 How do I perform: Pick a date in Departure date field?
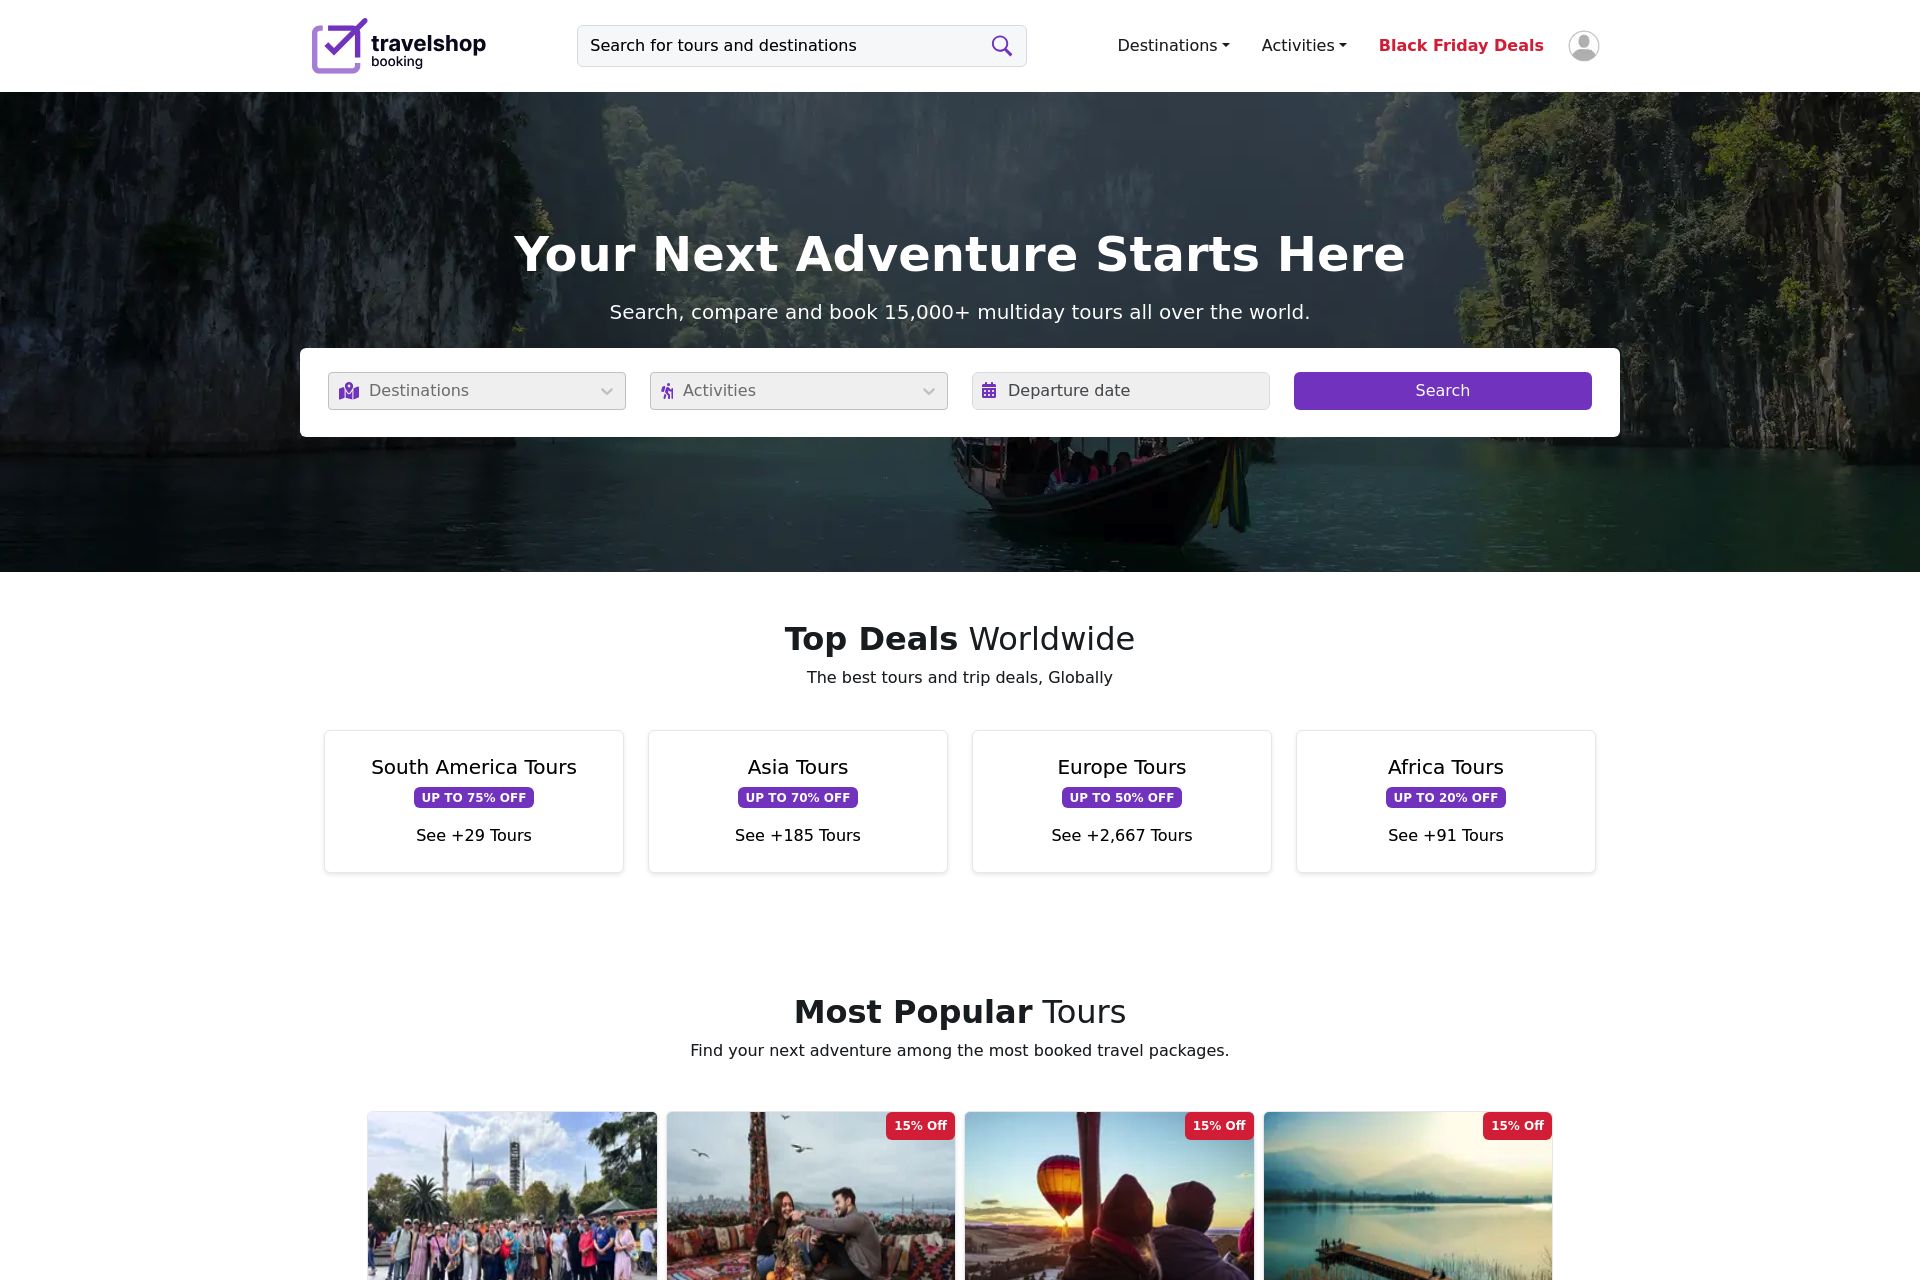1121,391
